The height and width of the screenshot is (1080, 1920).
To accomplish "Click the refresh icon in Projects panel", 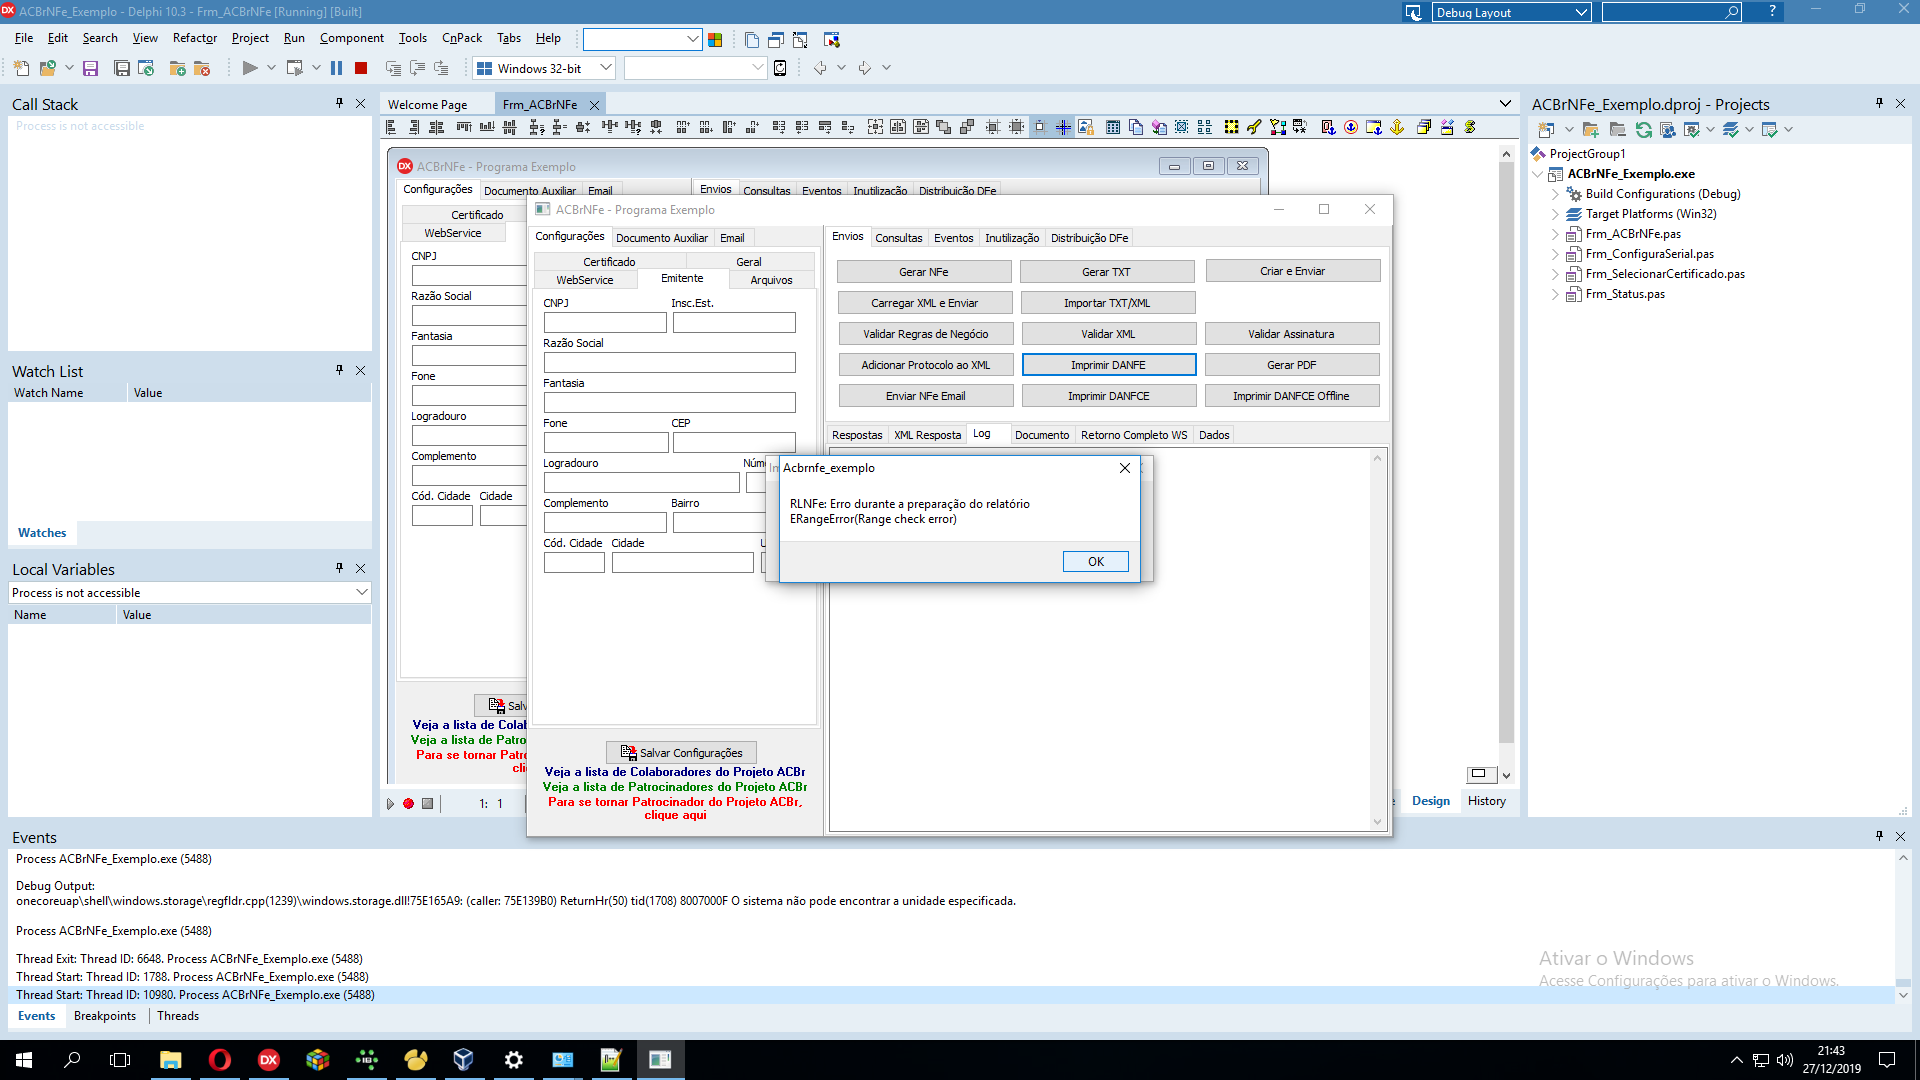I will pyautogui.click(x=1643, y=129).
